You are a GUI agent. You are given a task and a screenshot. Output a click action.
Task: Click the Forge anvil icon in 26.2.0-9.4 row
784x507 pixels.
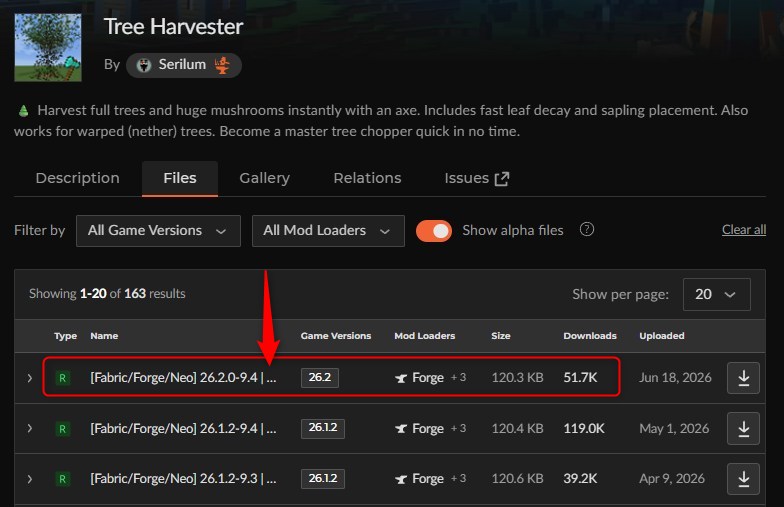coord(401,378)
